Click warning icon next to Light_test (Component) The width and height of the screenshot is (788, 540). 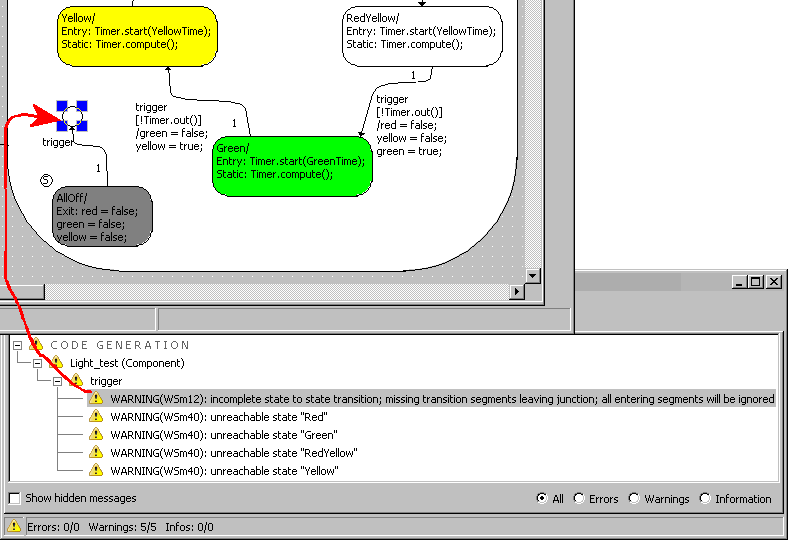[x=56, y=362]
